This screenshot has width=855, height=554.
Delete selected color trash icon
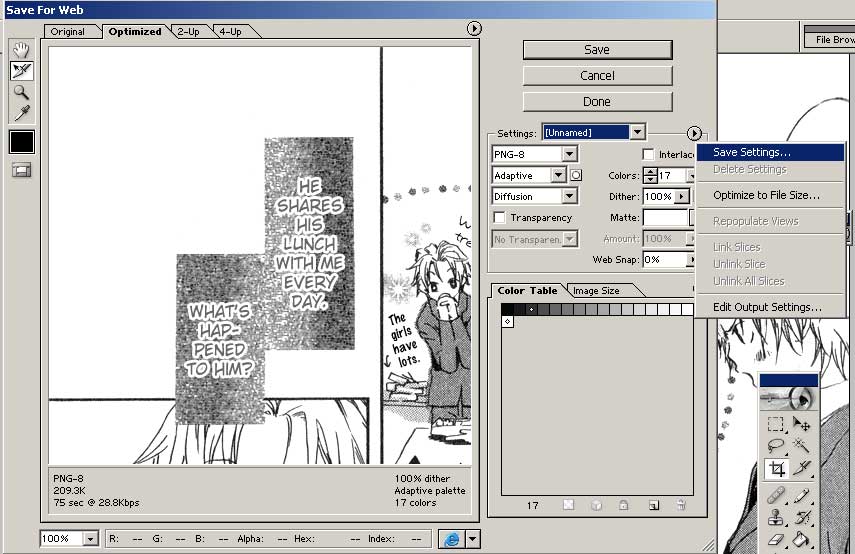coord(681,505)
